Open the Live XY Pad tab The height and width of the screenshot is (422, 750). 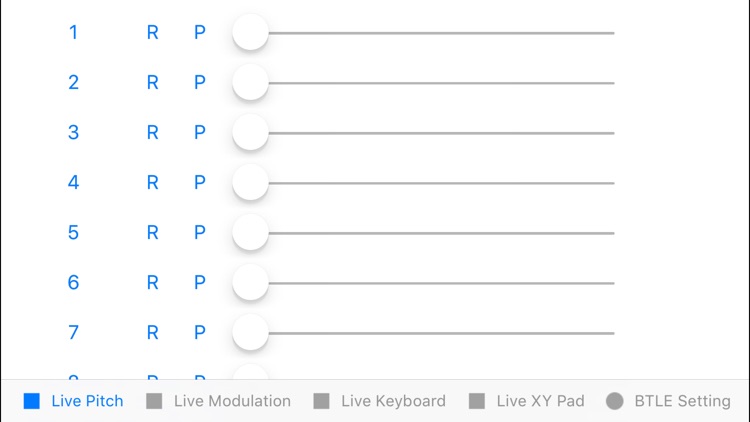tap(540, 401)
